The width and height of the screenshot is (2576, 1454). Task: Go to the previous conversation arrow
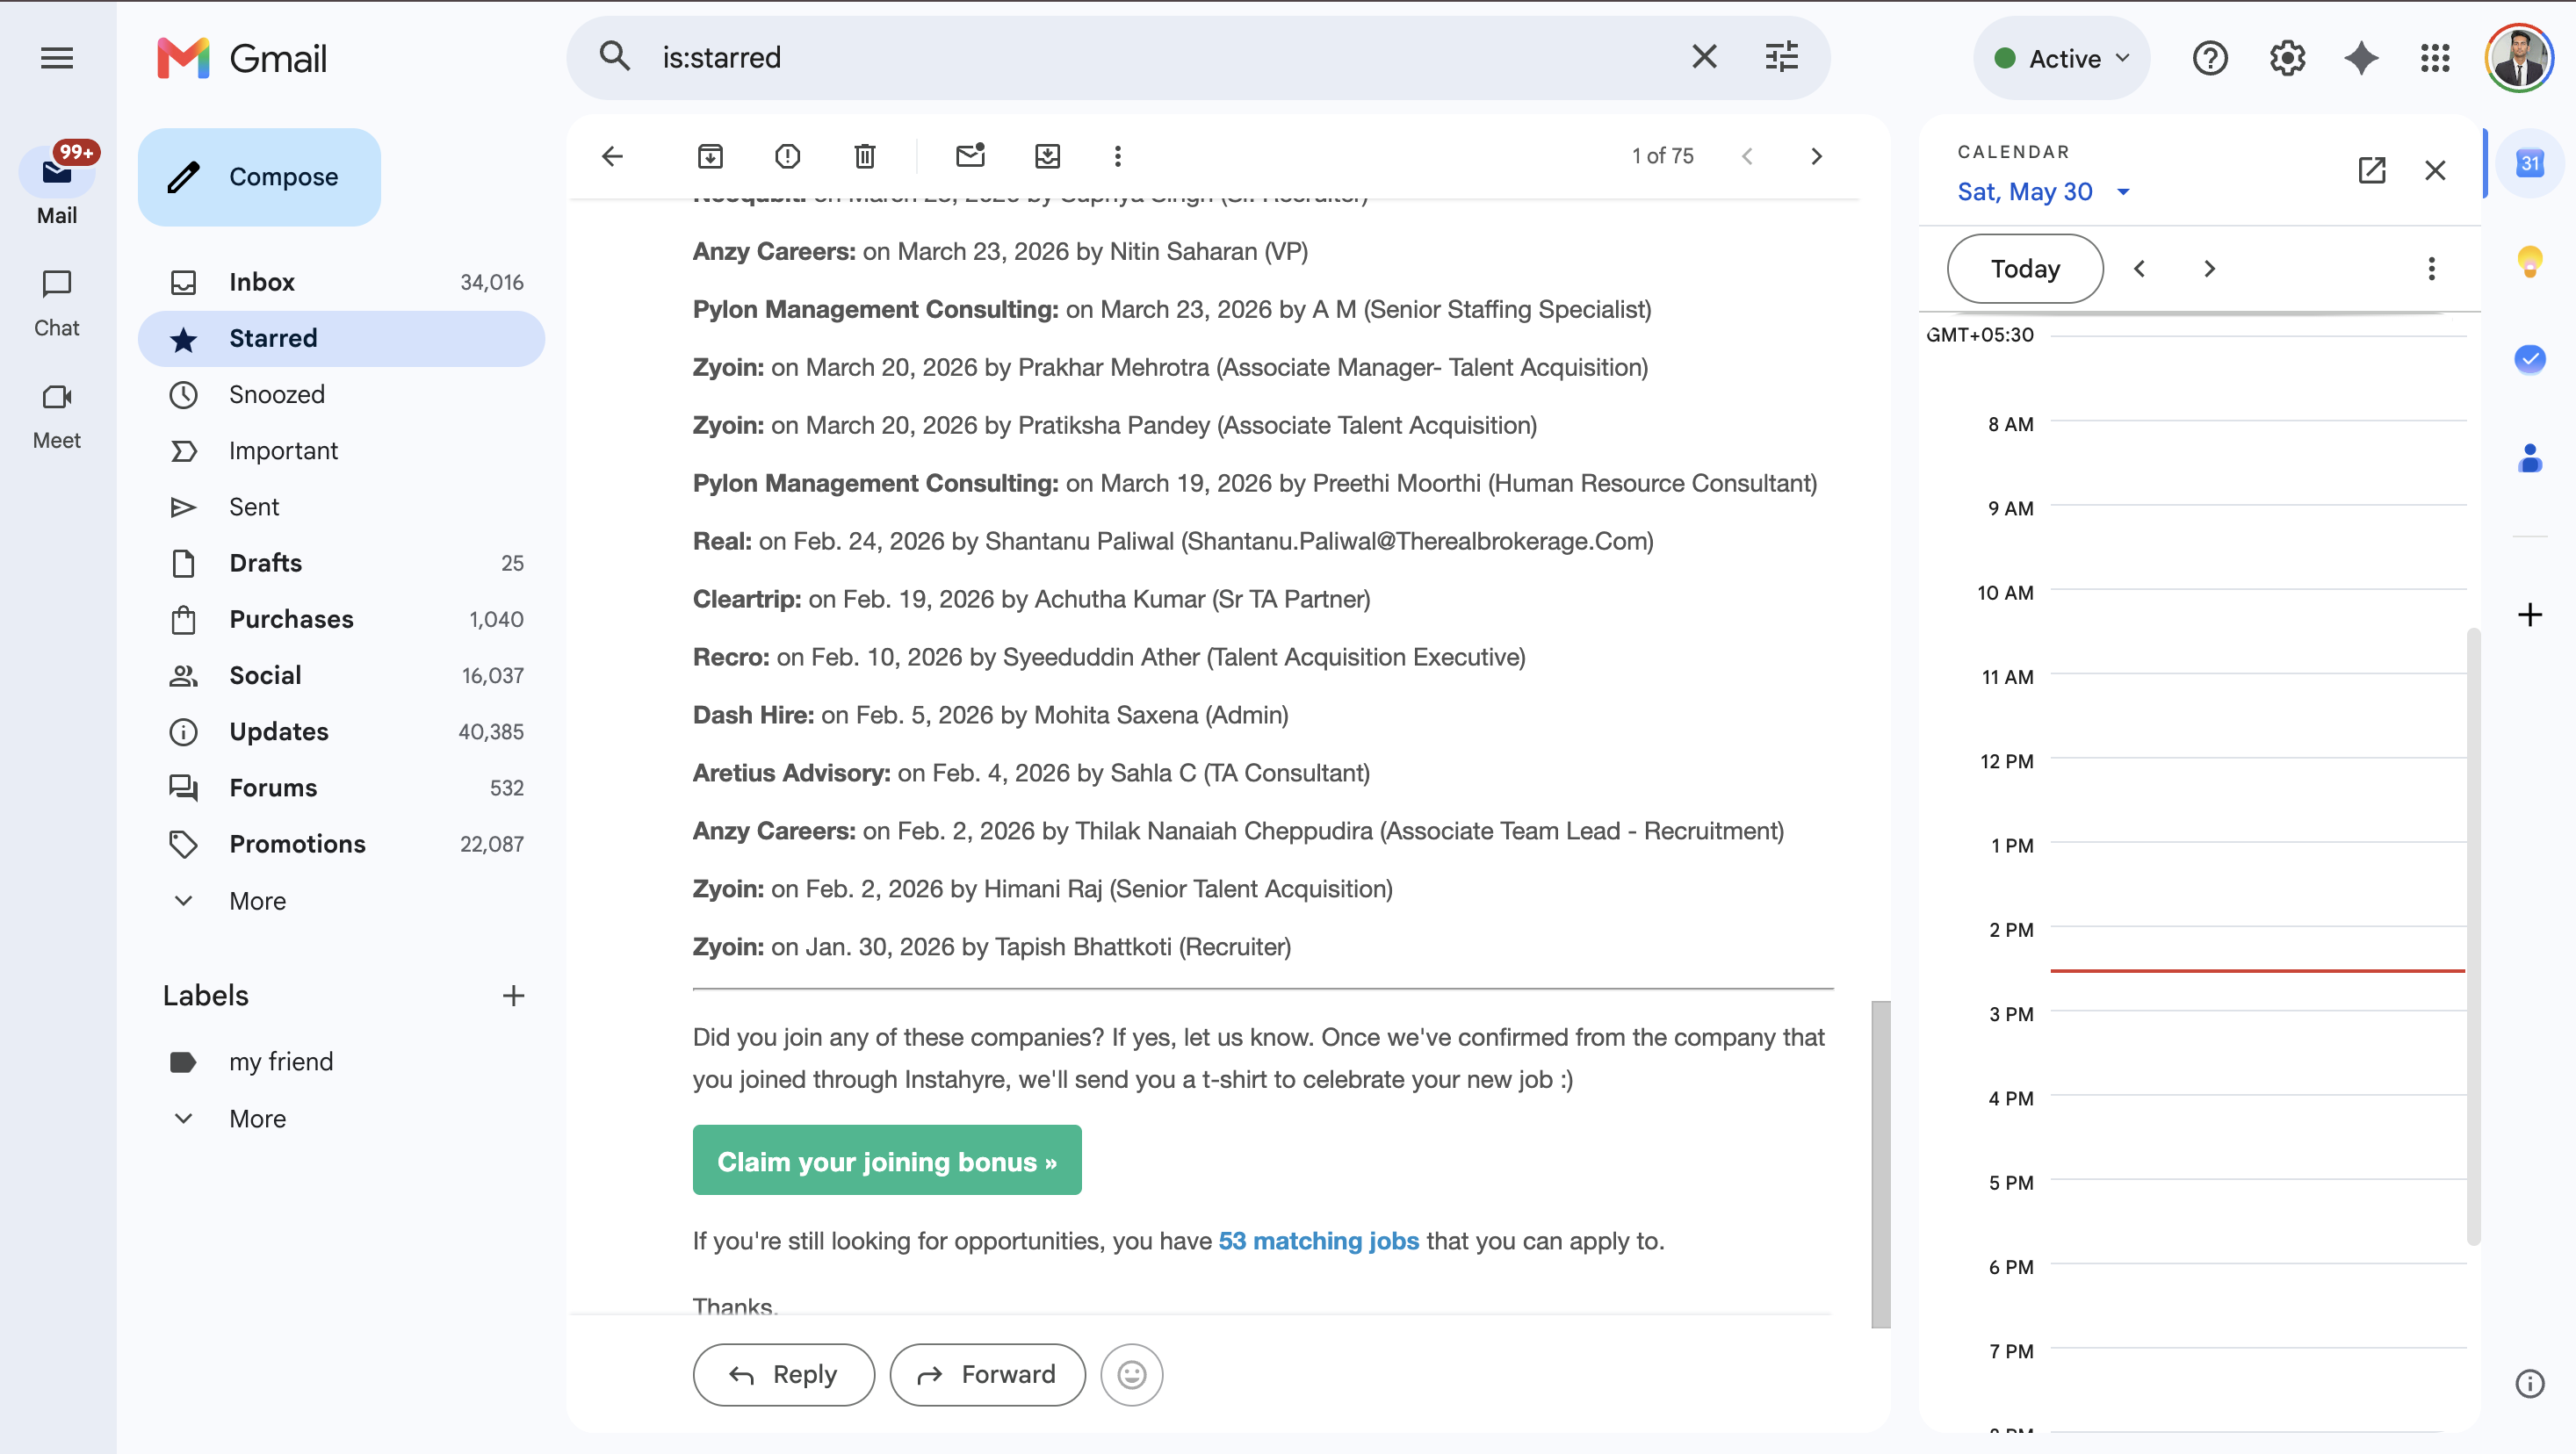coord(1747,156)
